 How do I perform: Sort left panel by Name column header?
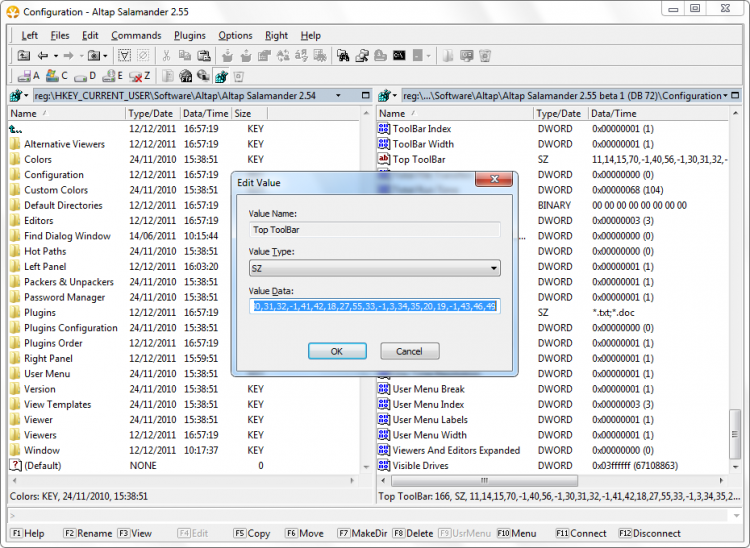point(60,114)
